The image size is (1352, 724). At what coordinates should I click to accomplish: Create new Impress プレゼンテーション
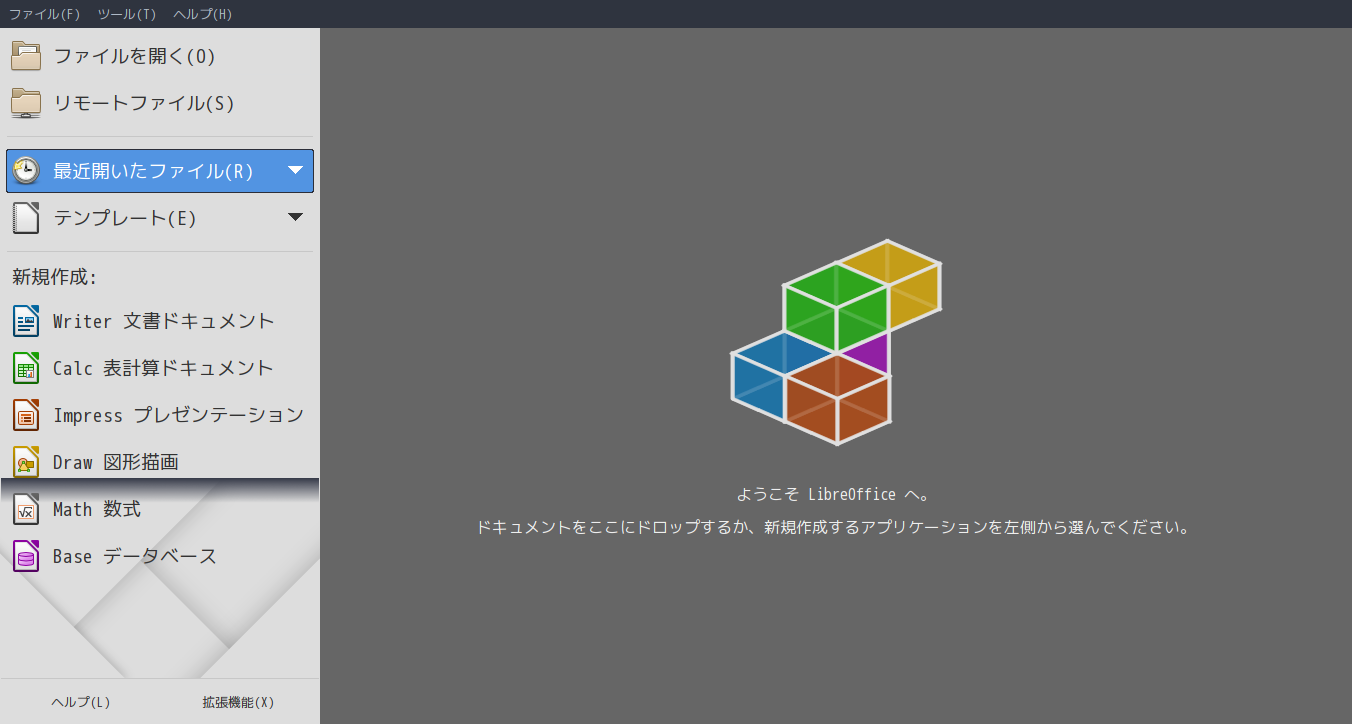pyautogui.click(x=160, y=415)
